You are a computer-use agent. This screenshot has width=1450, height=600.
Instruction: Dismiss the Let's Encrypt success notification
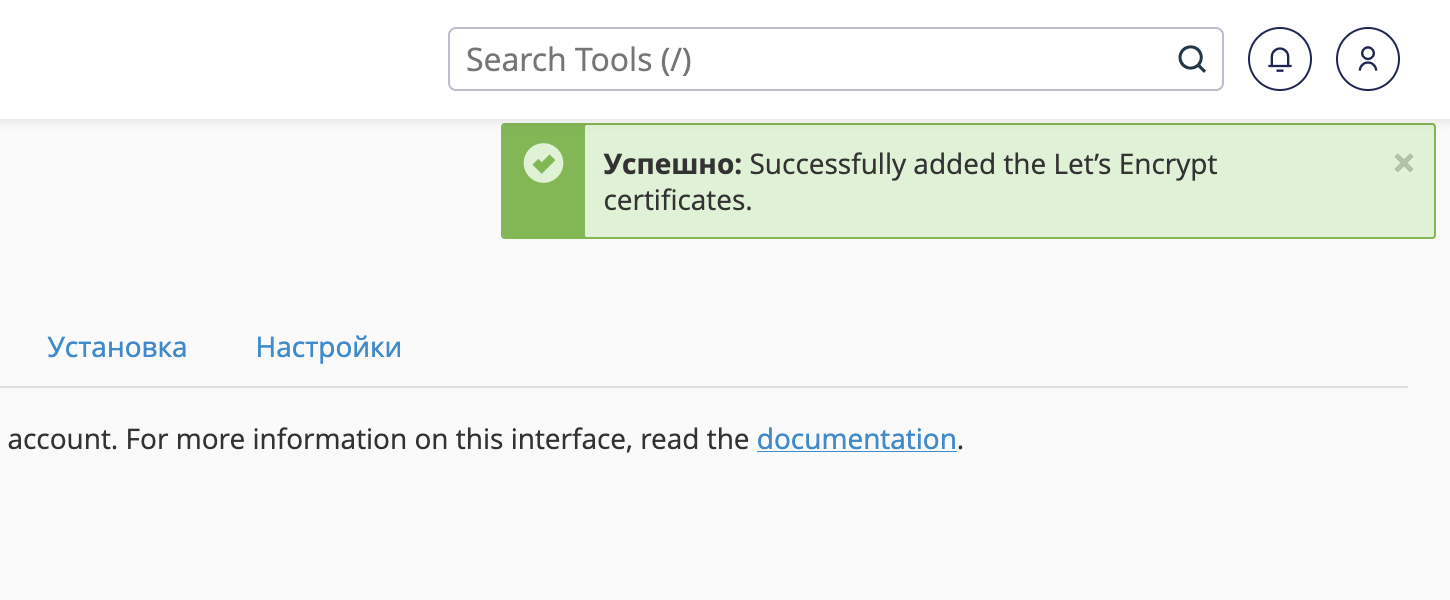(x=1403, y=163)
